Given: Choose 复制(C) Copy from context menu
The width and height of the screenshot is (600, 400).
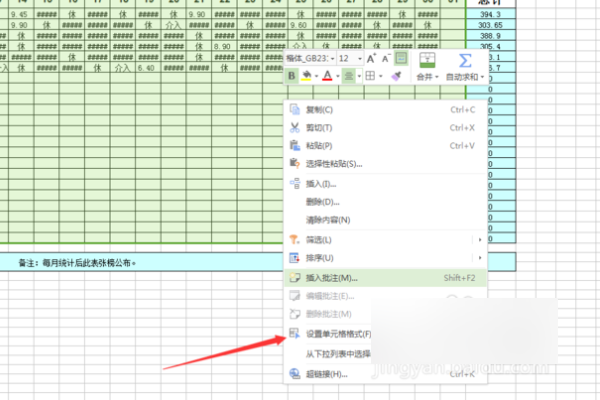Looking at the screenshot, I should coord(320,109).
